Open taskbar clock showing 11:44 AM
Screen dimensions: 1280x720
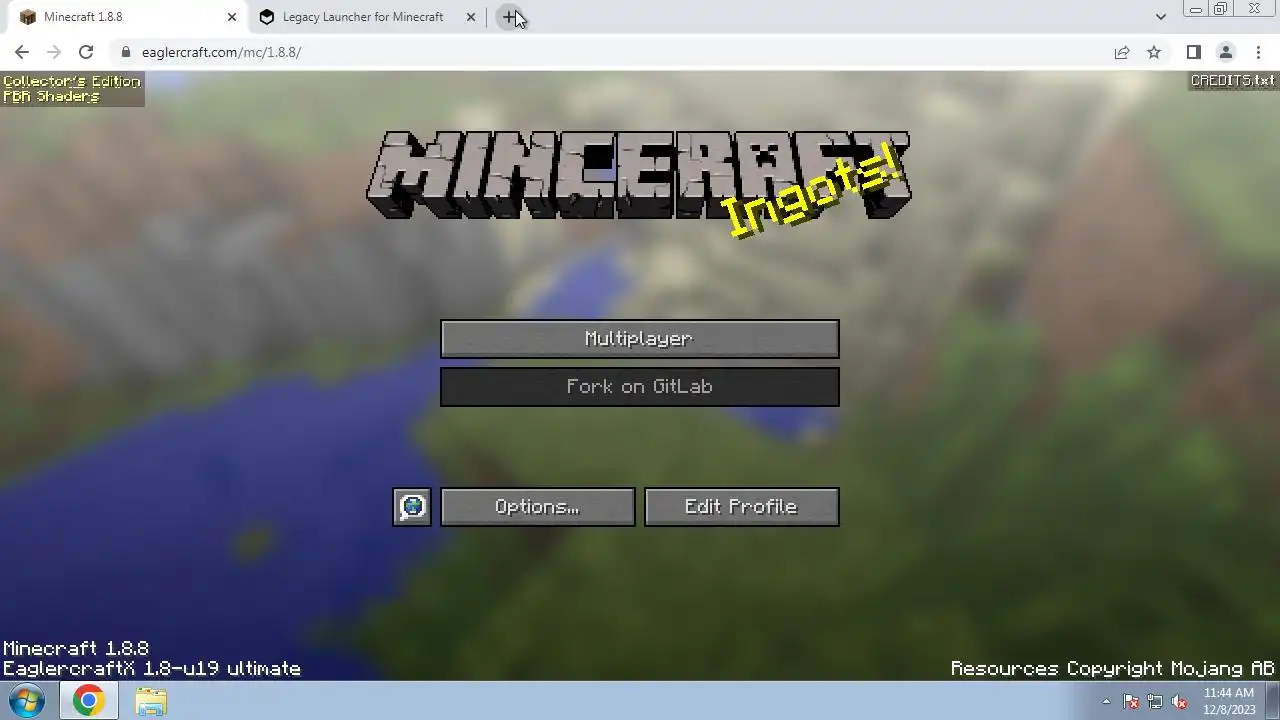pyautogui.click(x=1229, y=701)
